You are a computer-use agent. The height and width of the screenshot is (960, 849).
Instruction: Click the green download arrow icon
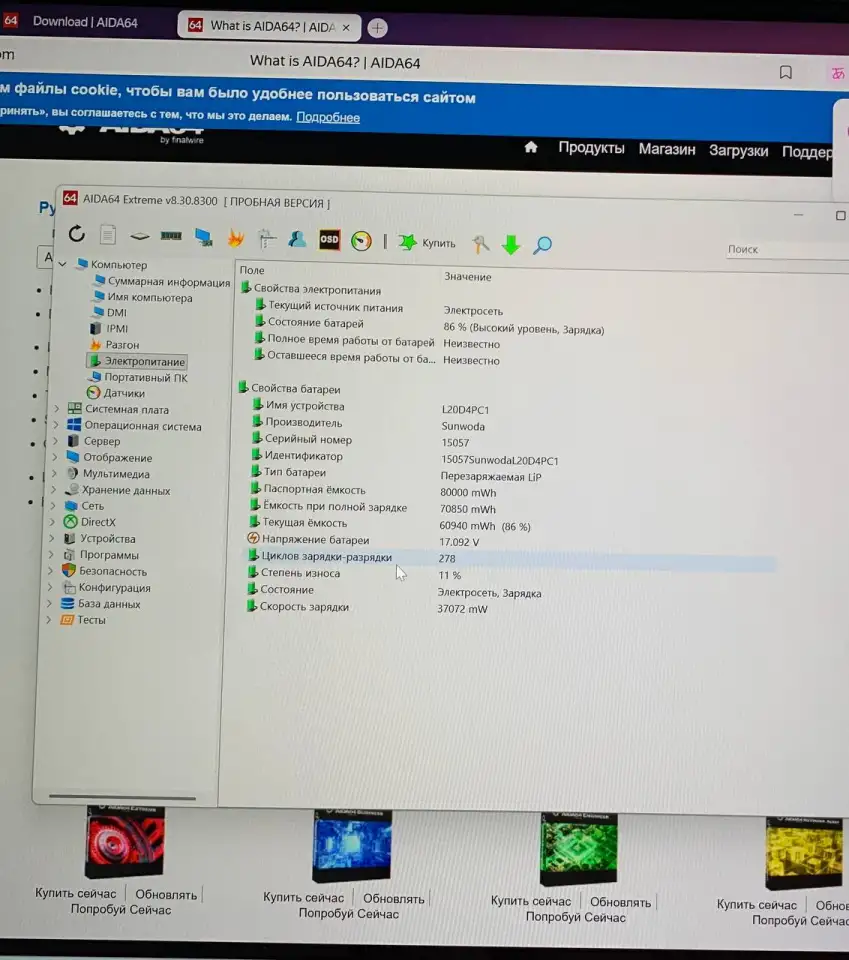coord(511,245)
